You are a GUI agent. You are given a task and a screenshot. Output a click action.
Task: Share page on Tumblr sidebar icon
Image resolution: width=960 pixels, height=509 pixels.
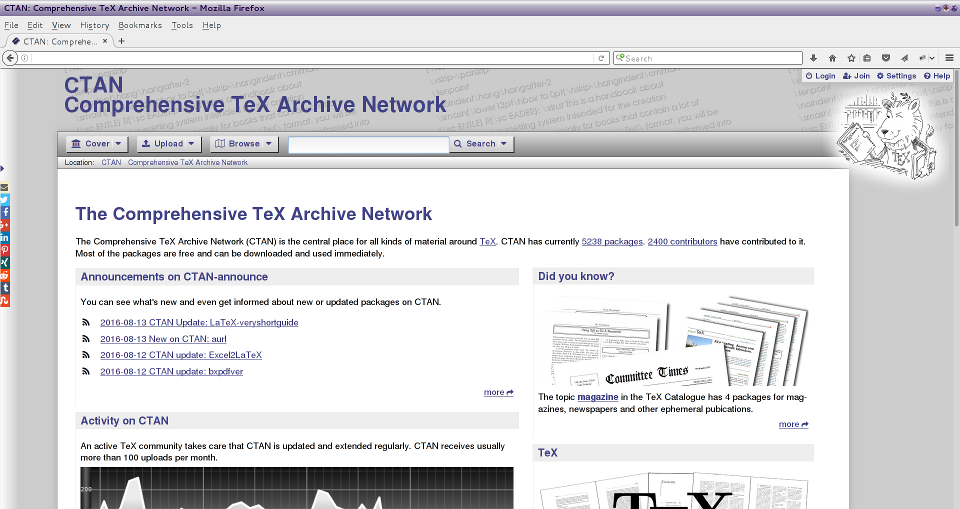click(4, 287)
